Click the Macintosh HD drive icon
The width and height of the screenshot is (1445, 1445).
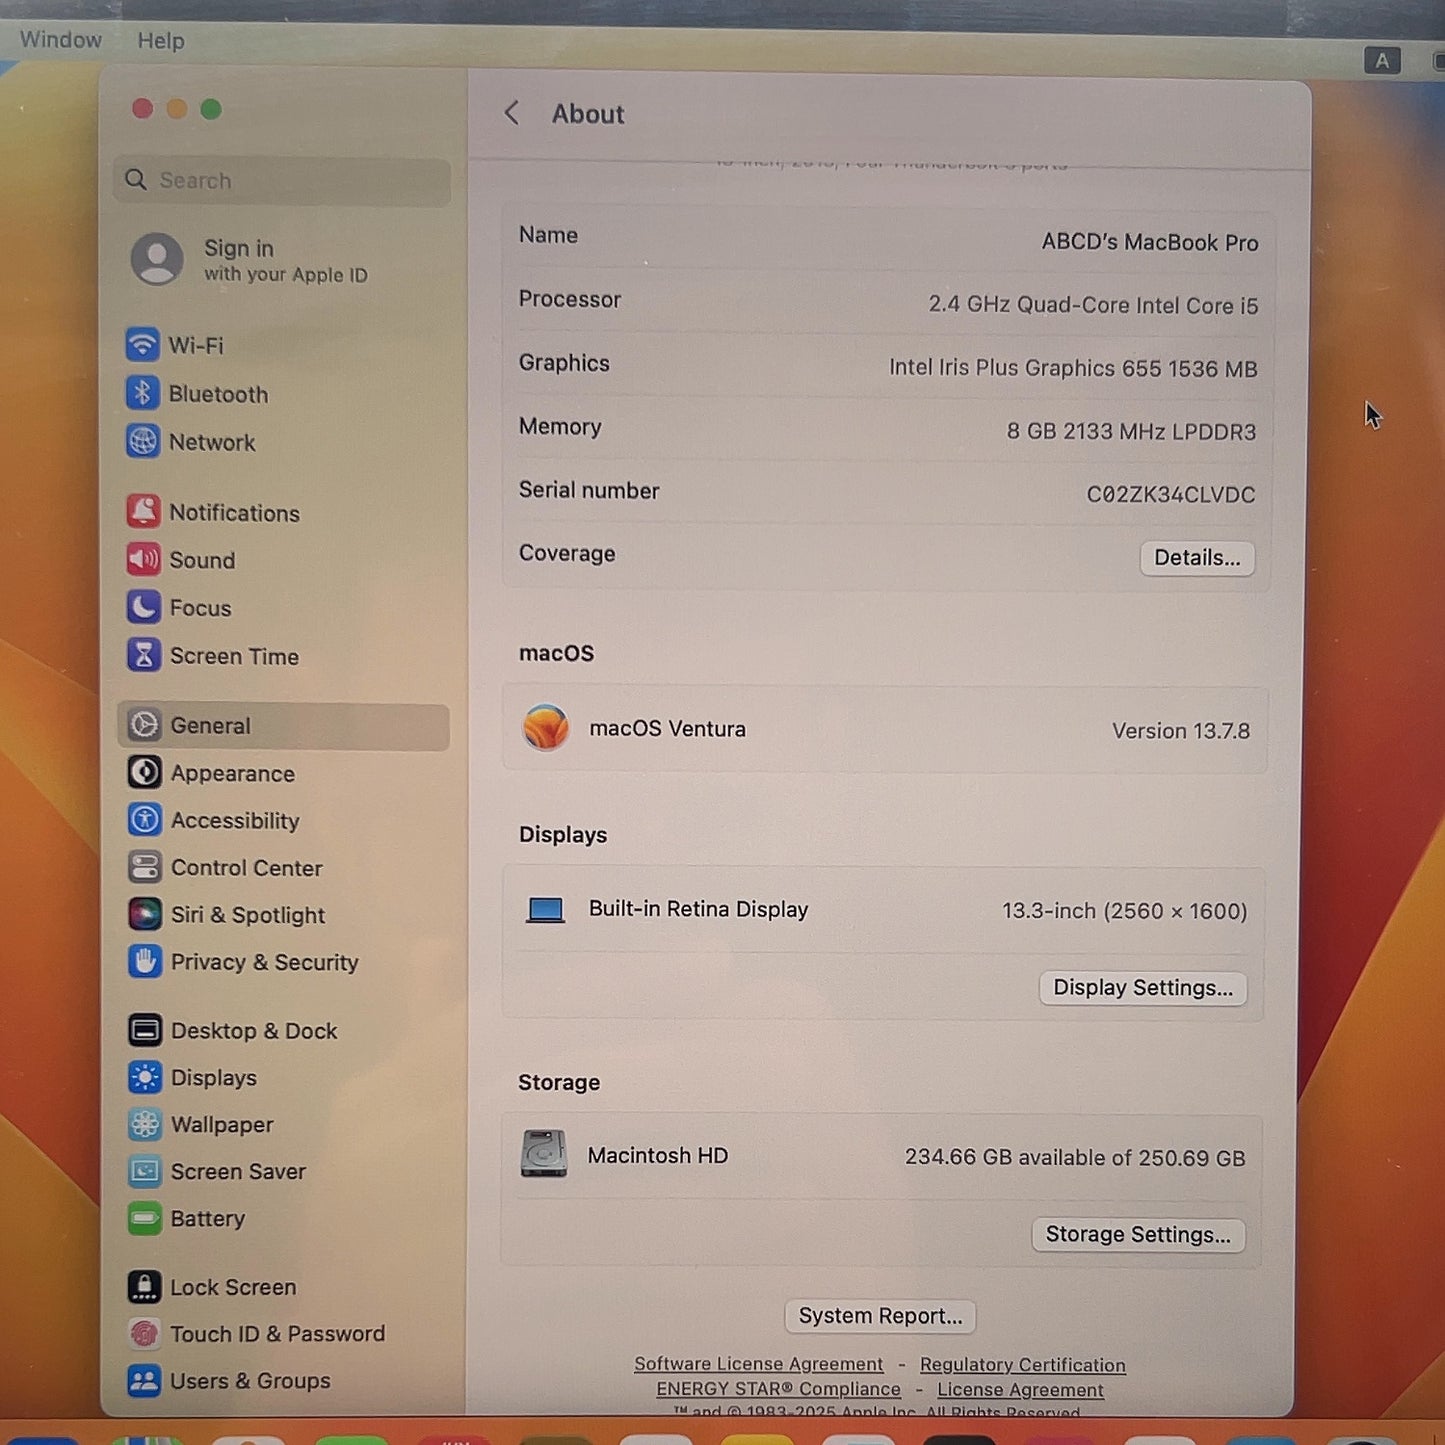(544, 1154)
